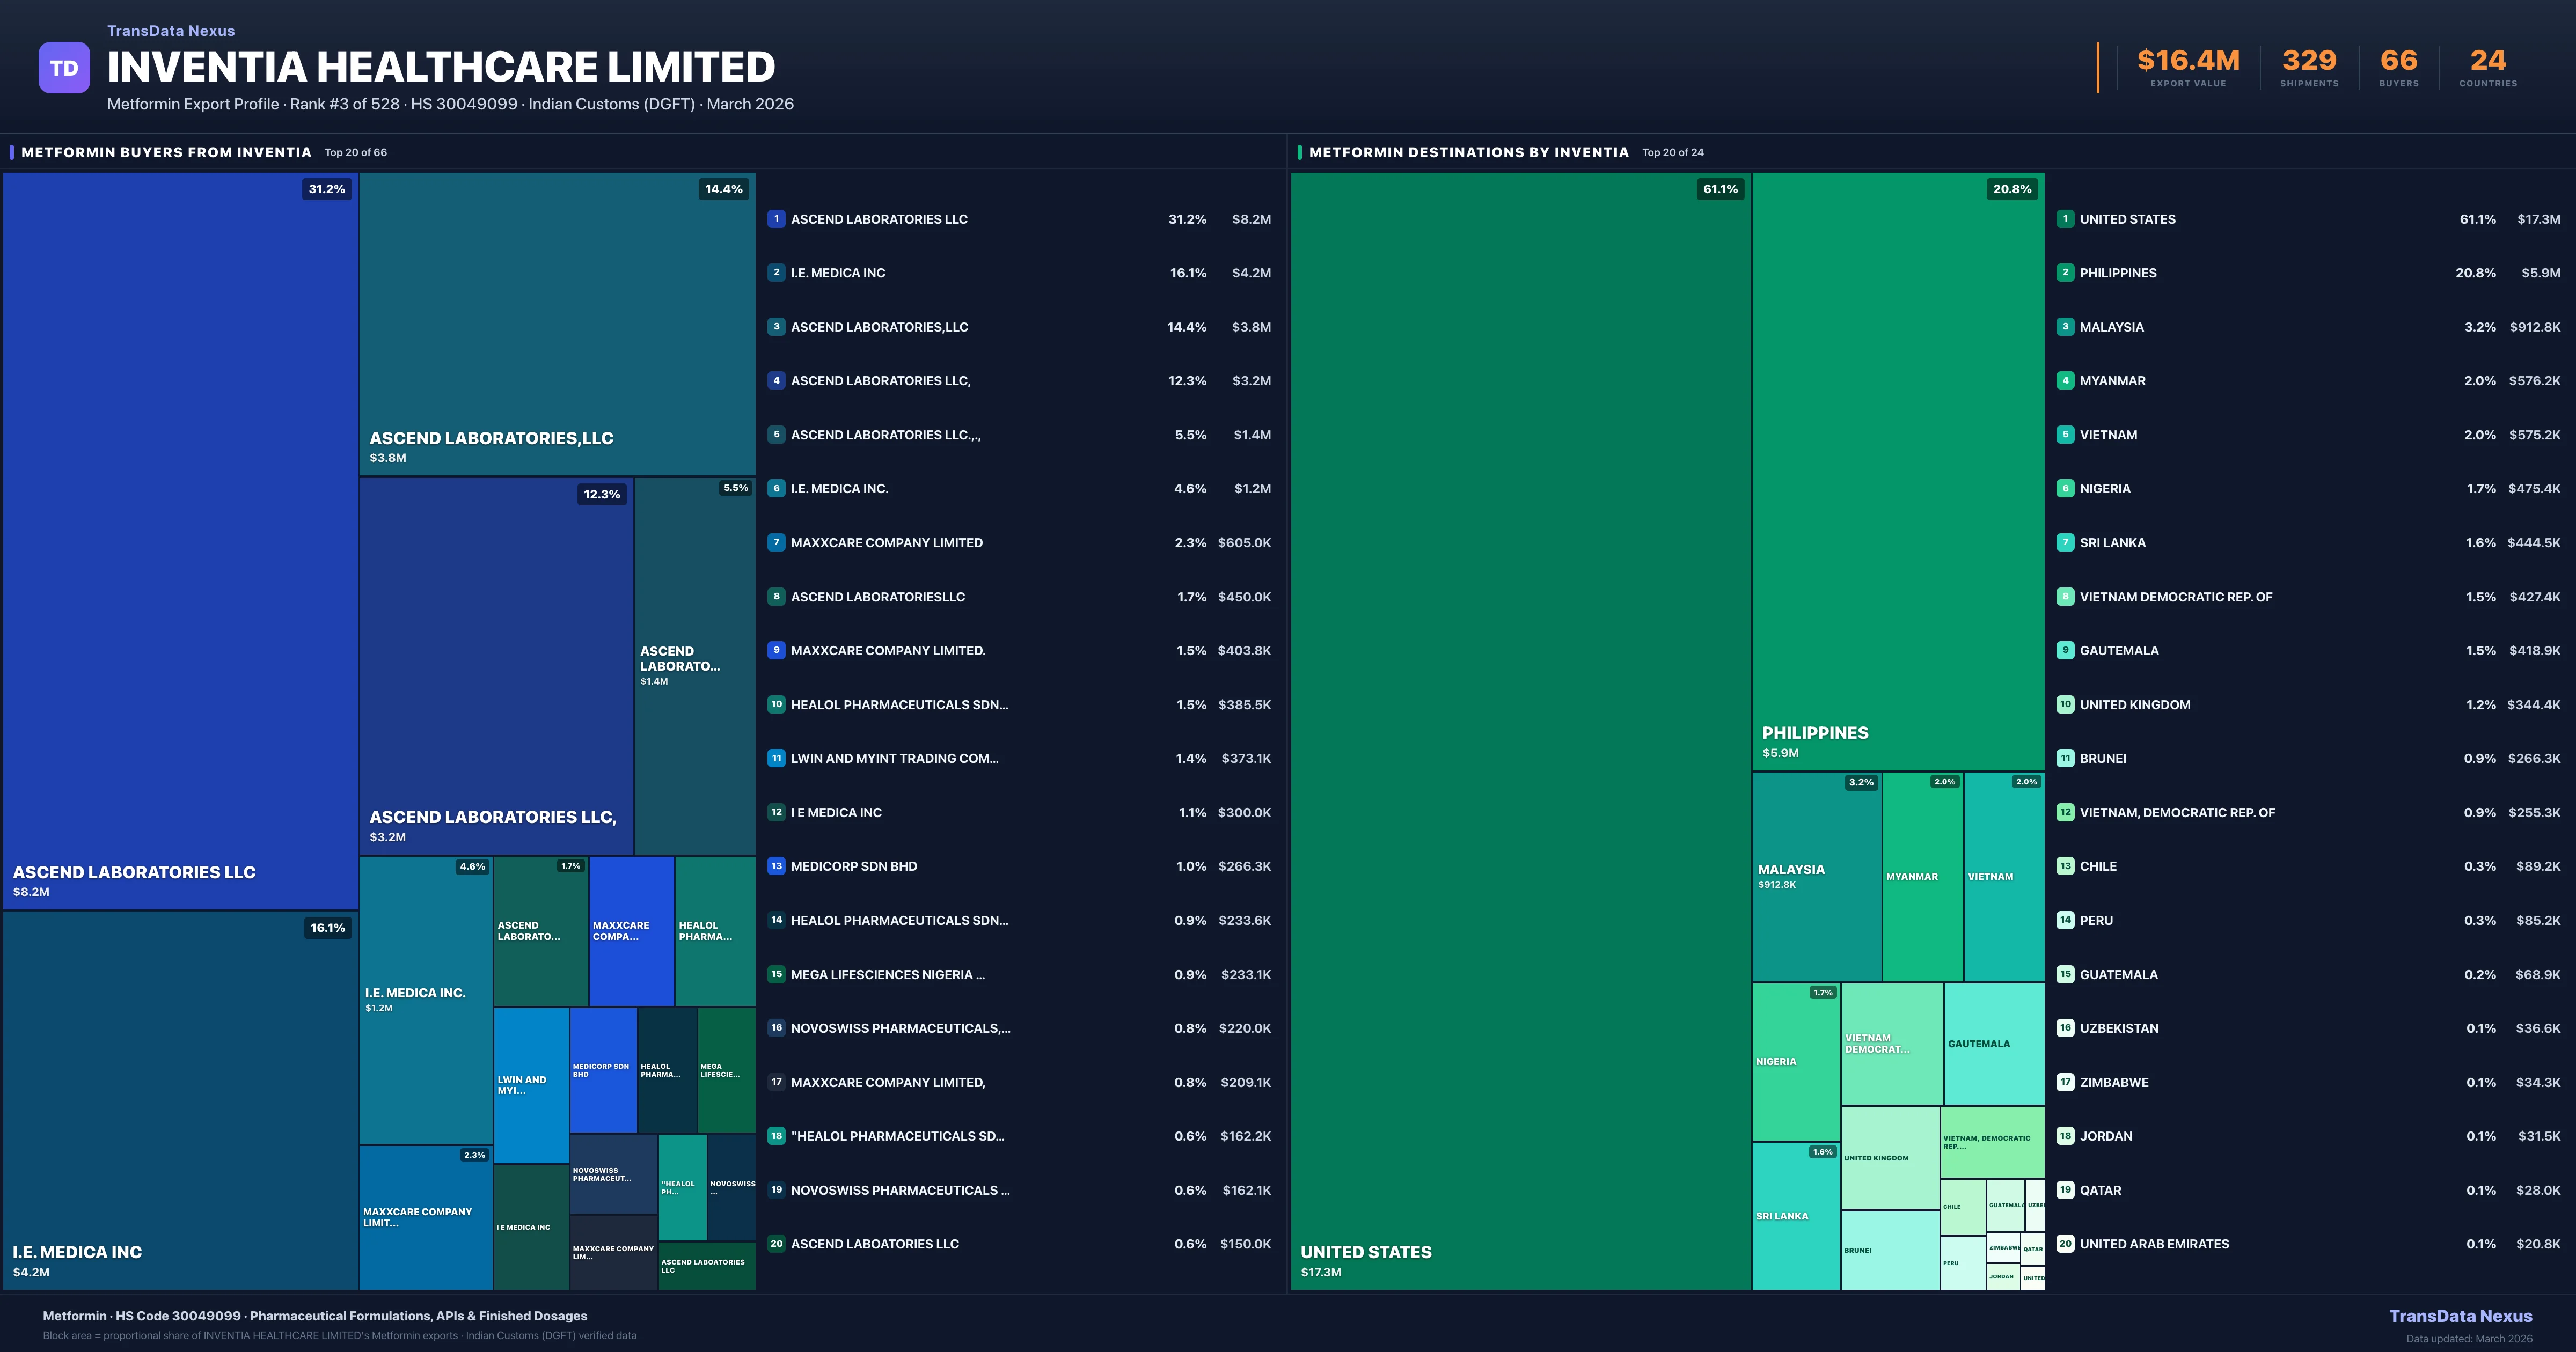Click rank 7 badge for MAXXCARE COMPANY LIMITED
This screenshot has width=2576, height=1352.
pyautogui.click(x=776, y=543)
